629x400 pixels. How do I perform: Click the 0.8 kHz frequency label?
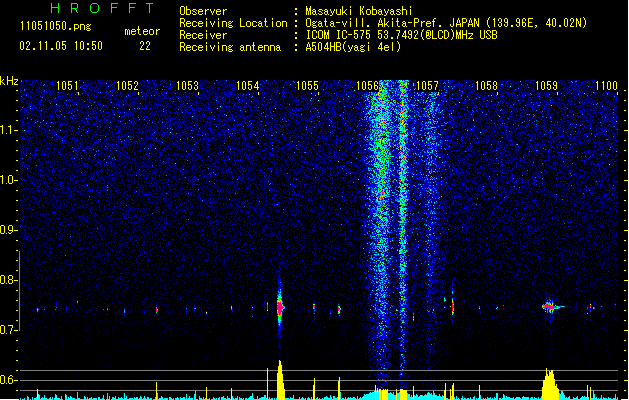pos(9,280)
